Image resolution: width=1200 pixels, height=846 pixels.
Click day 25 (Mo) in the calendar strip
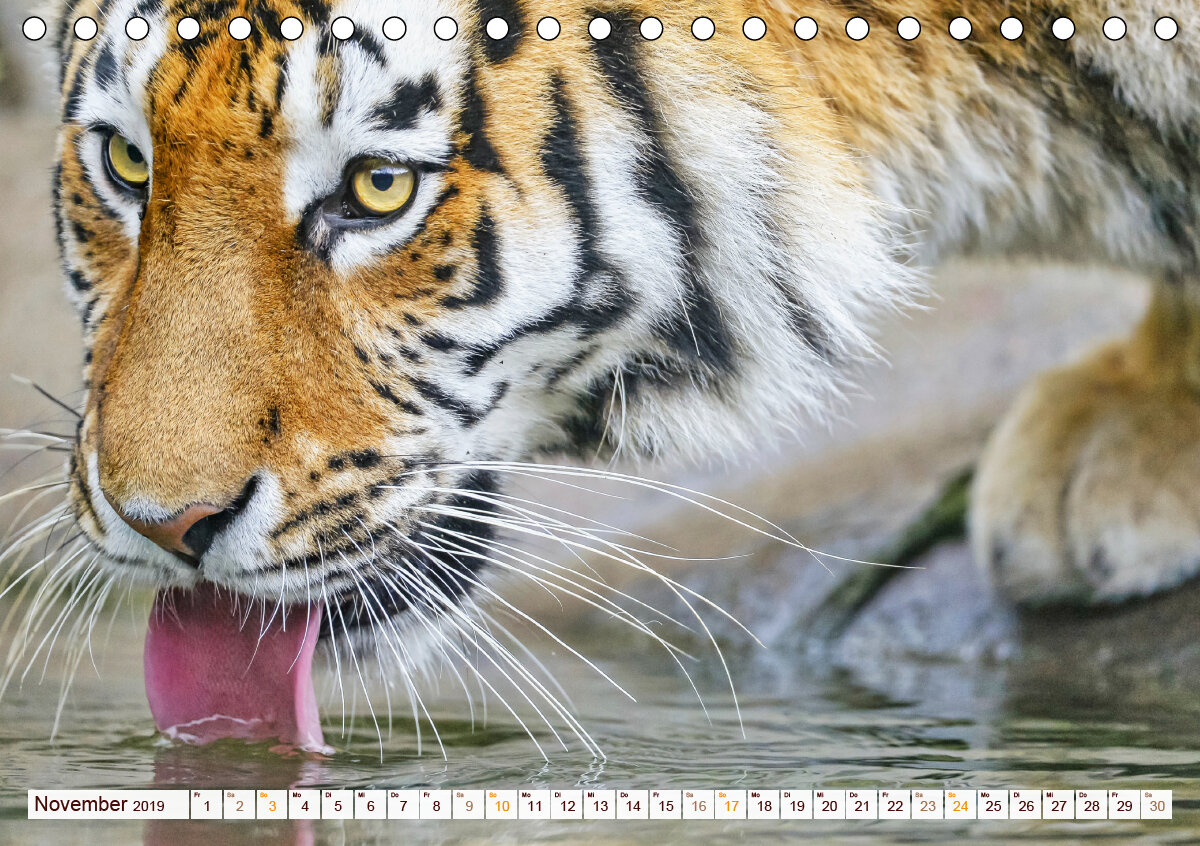992,804
